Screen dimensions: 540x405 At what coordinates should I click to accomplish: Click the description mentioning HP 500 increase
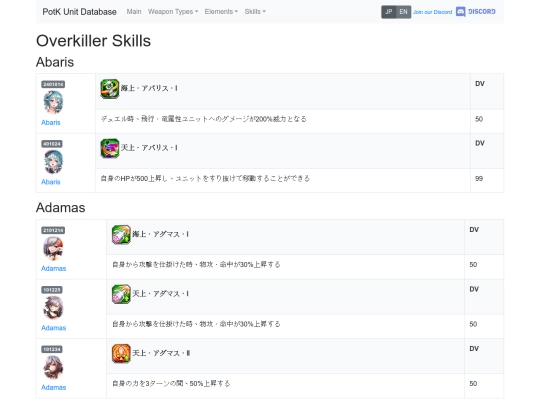pos(205,179)
